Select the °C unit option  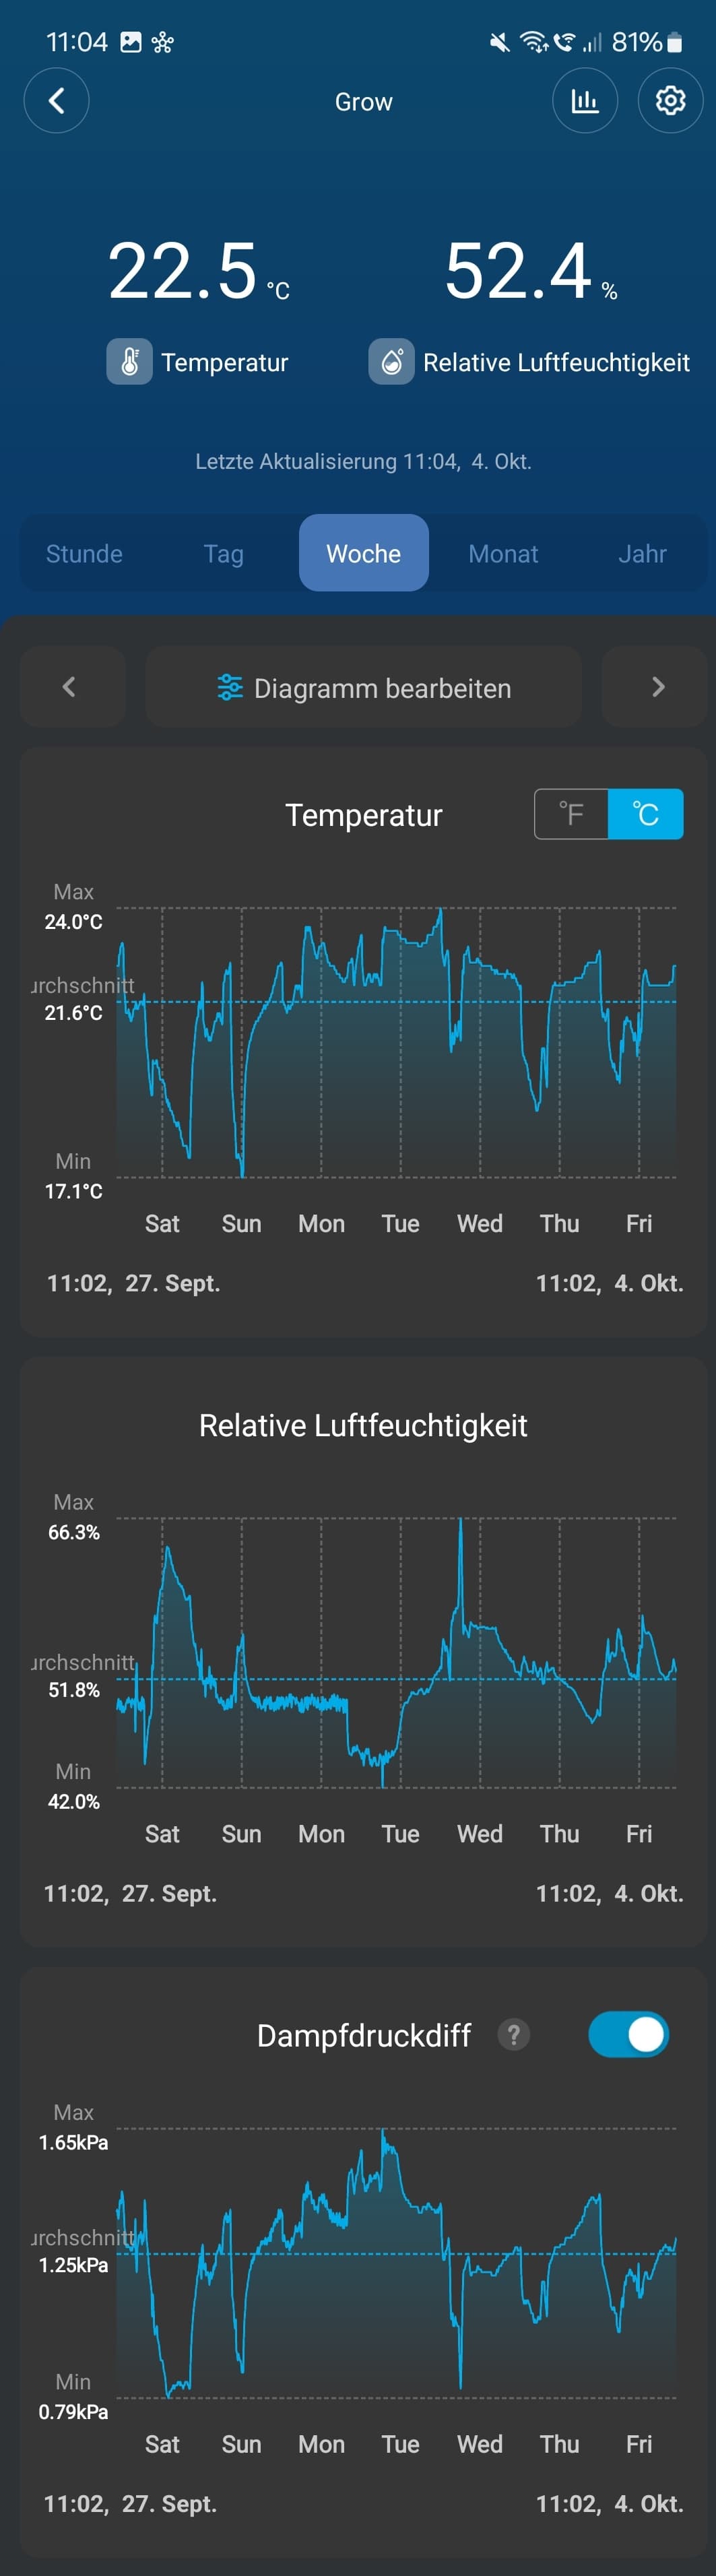646,814
